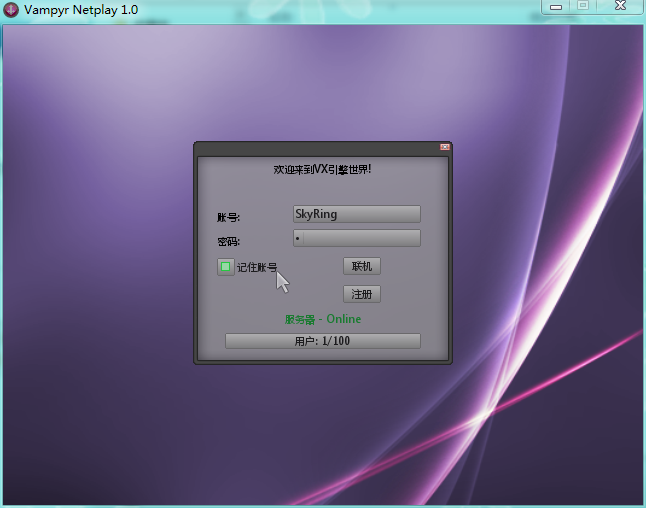This screenshot has width=646, height=508.
Task: Click the 用户: 1/100 user count bar
Action: point(323,341)
